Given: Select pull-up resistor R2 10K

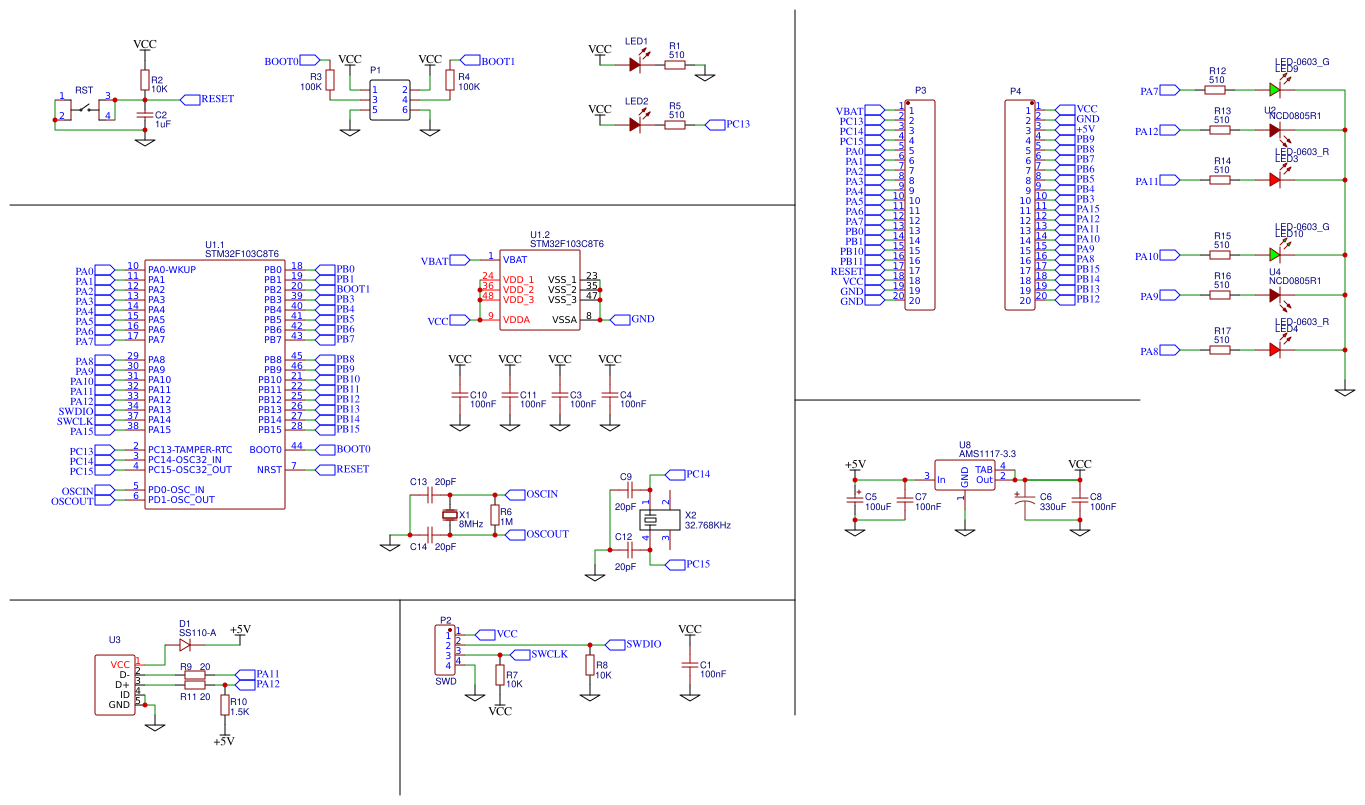Looking at the screenshot, I should tap(145, 80).
